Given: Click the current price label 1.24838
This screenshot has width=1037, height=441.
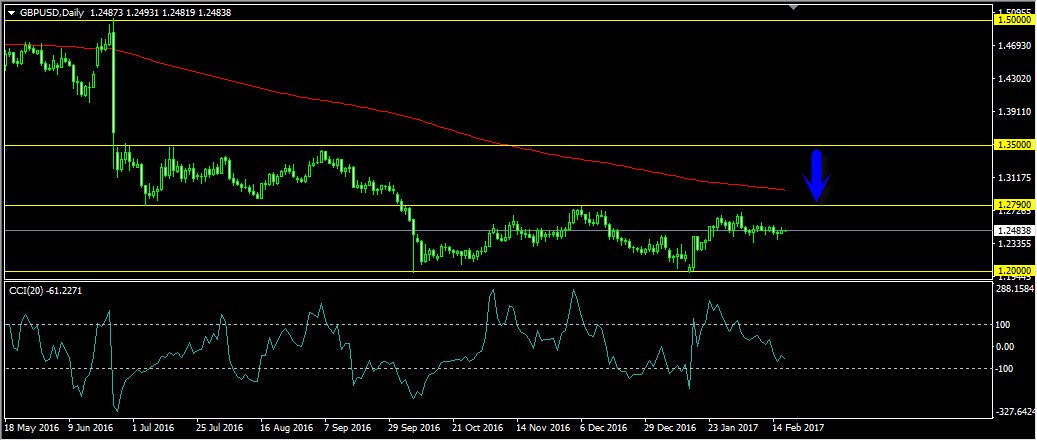Looking at the screenshot, I should tap(1014, 231).
